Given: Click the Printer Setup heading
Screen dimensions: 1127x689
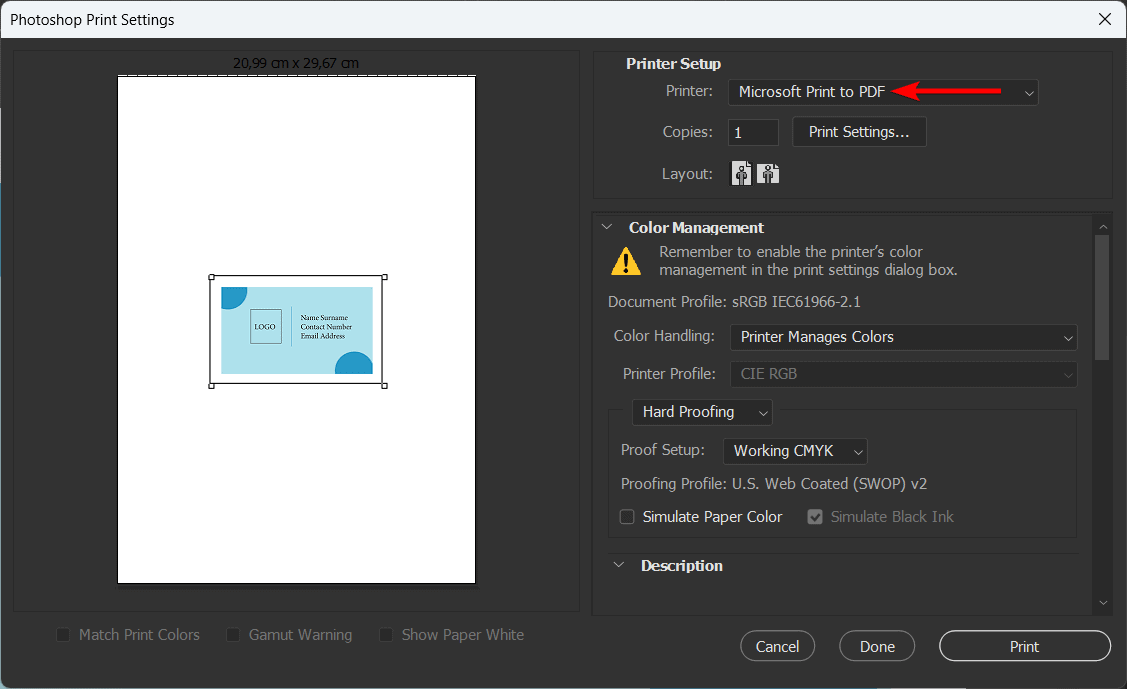Looking at the screenshot, I should pos(673,63).
